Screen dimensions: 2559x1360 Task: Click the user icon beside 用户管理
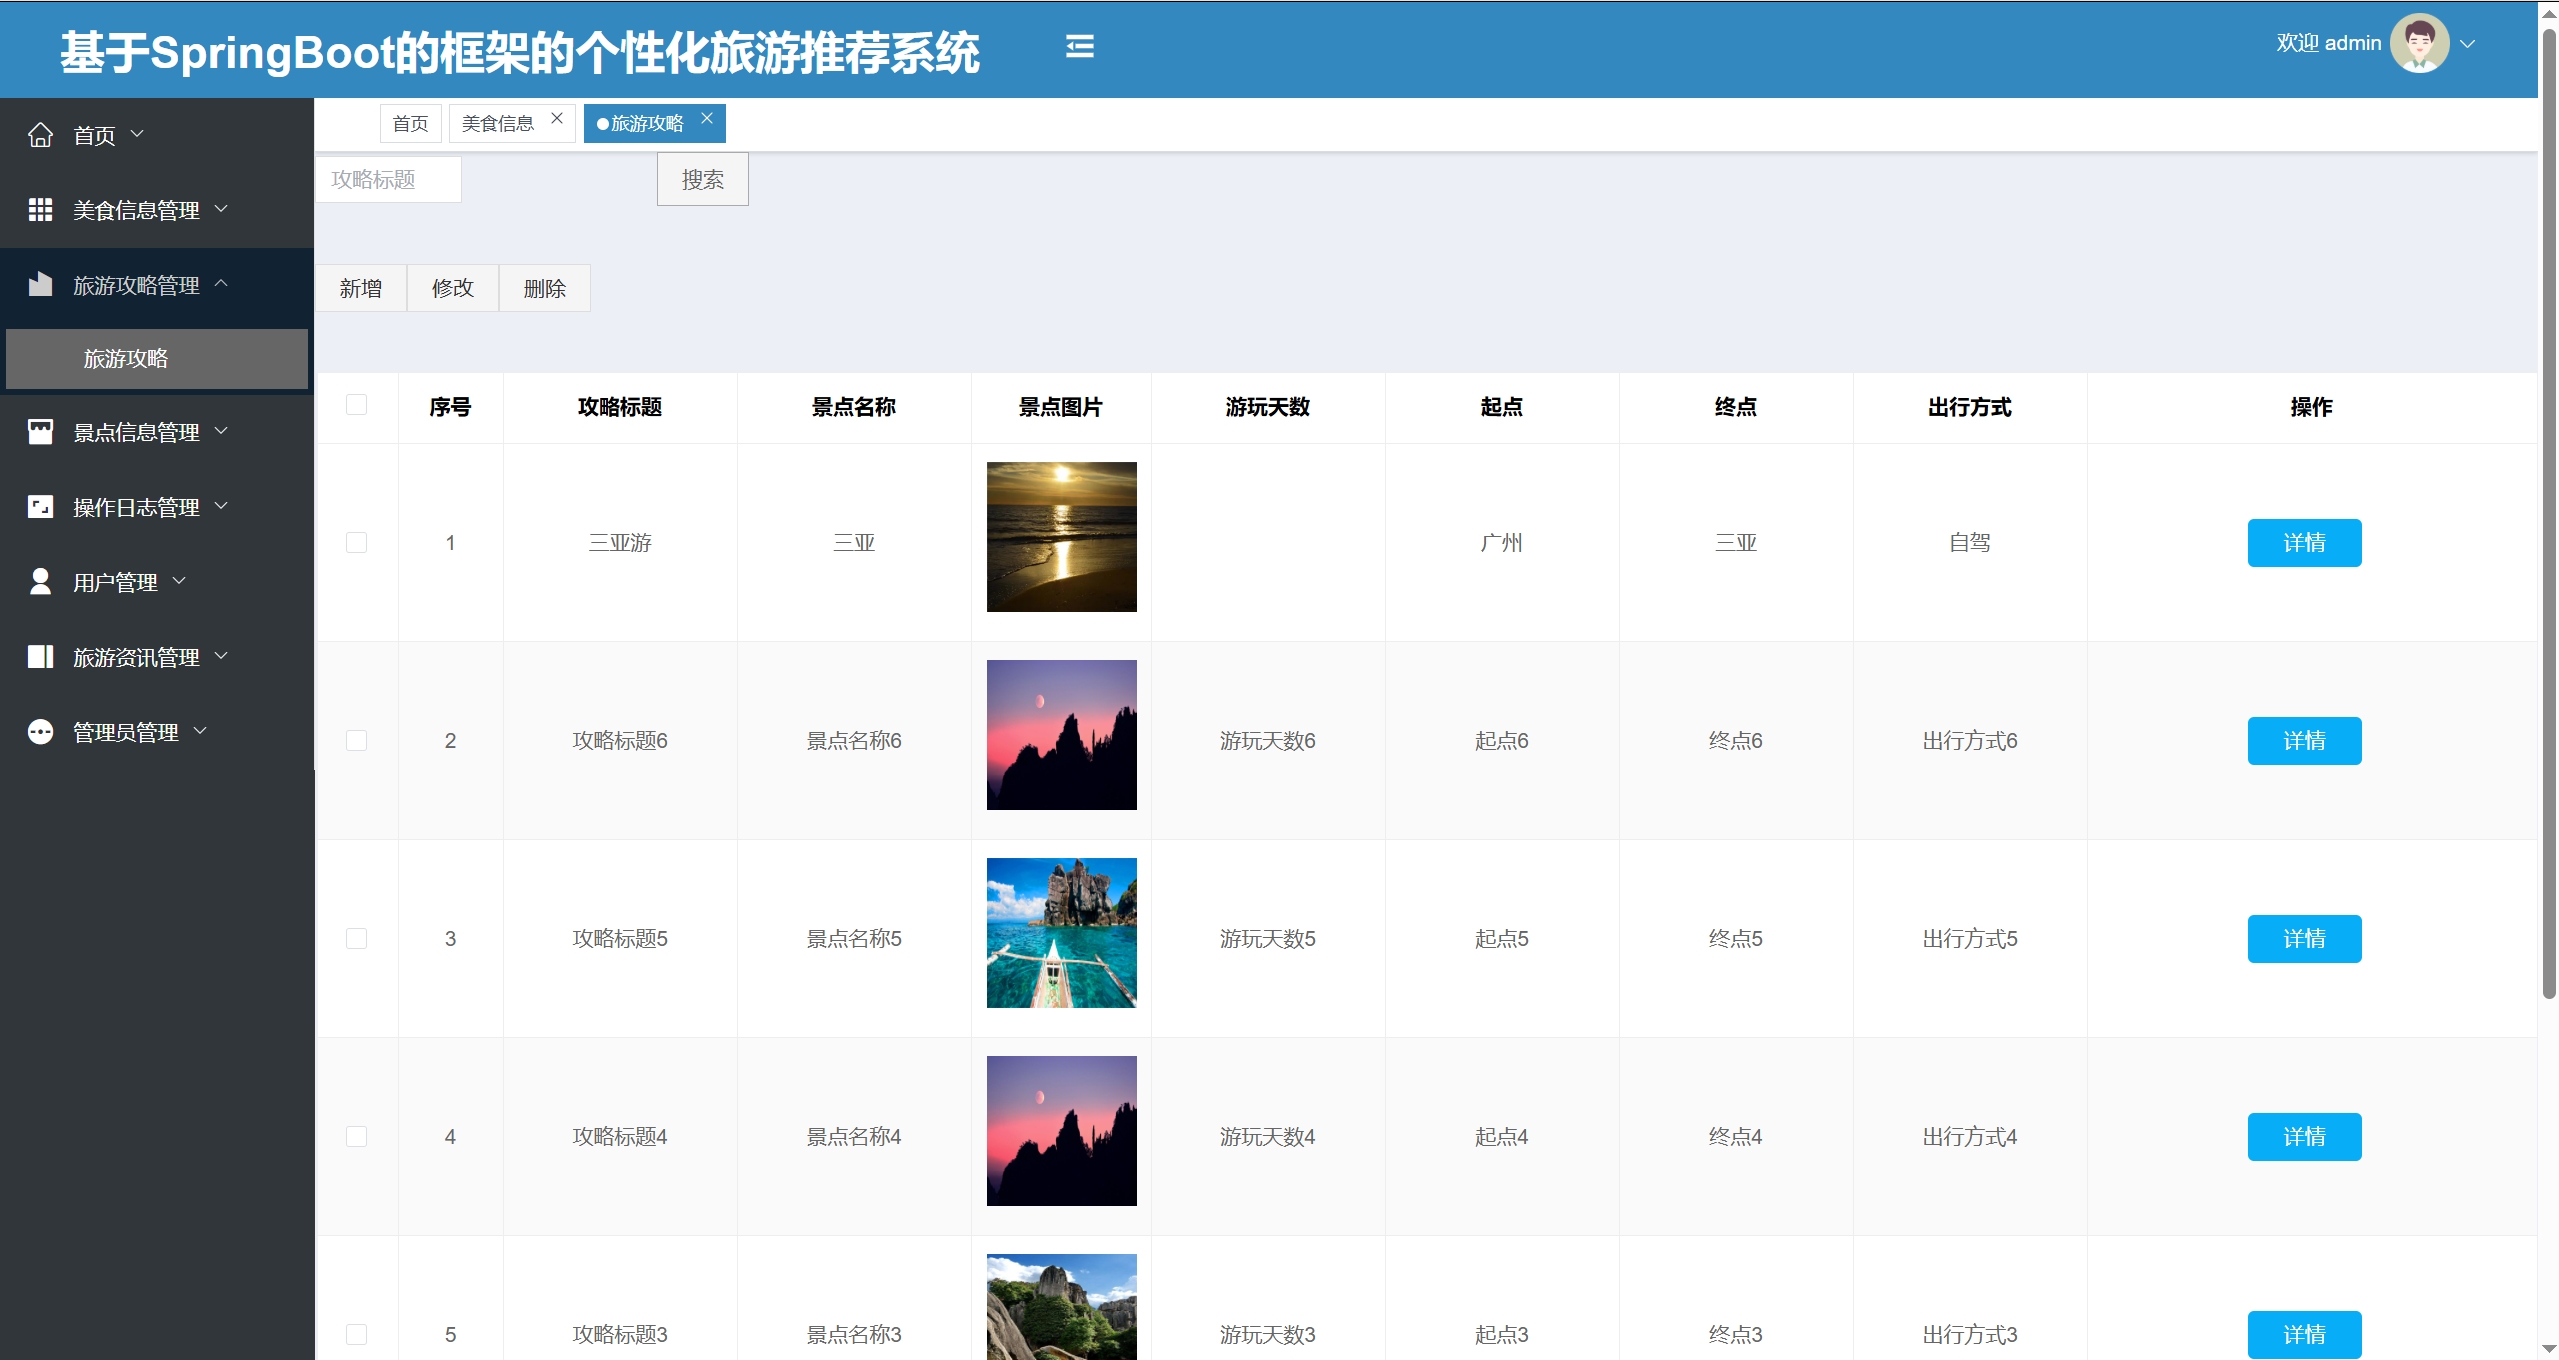(40, 582)
